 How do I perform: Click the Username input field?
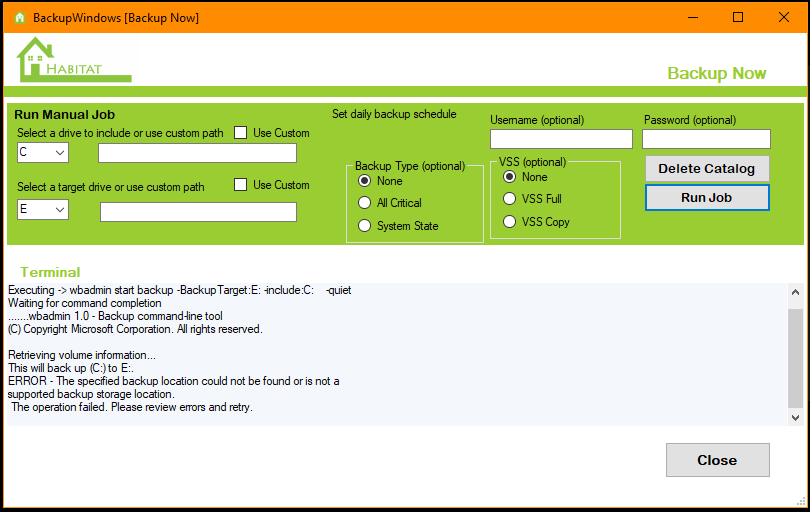click(561, 139)
